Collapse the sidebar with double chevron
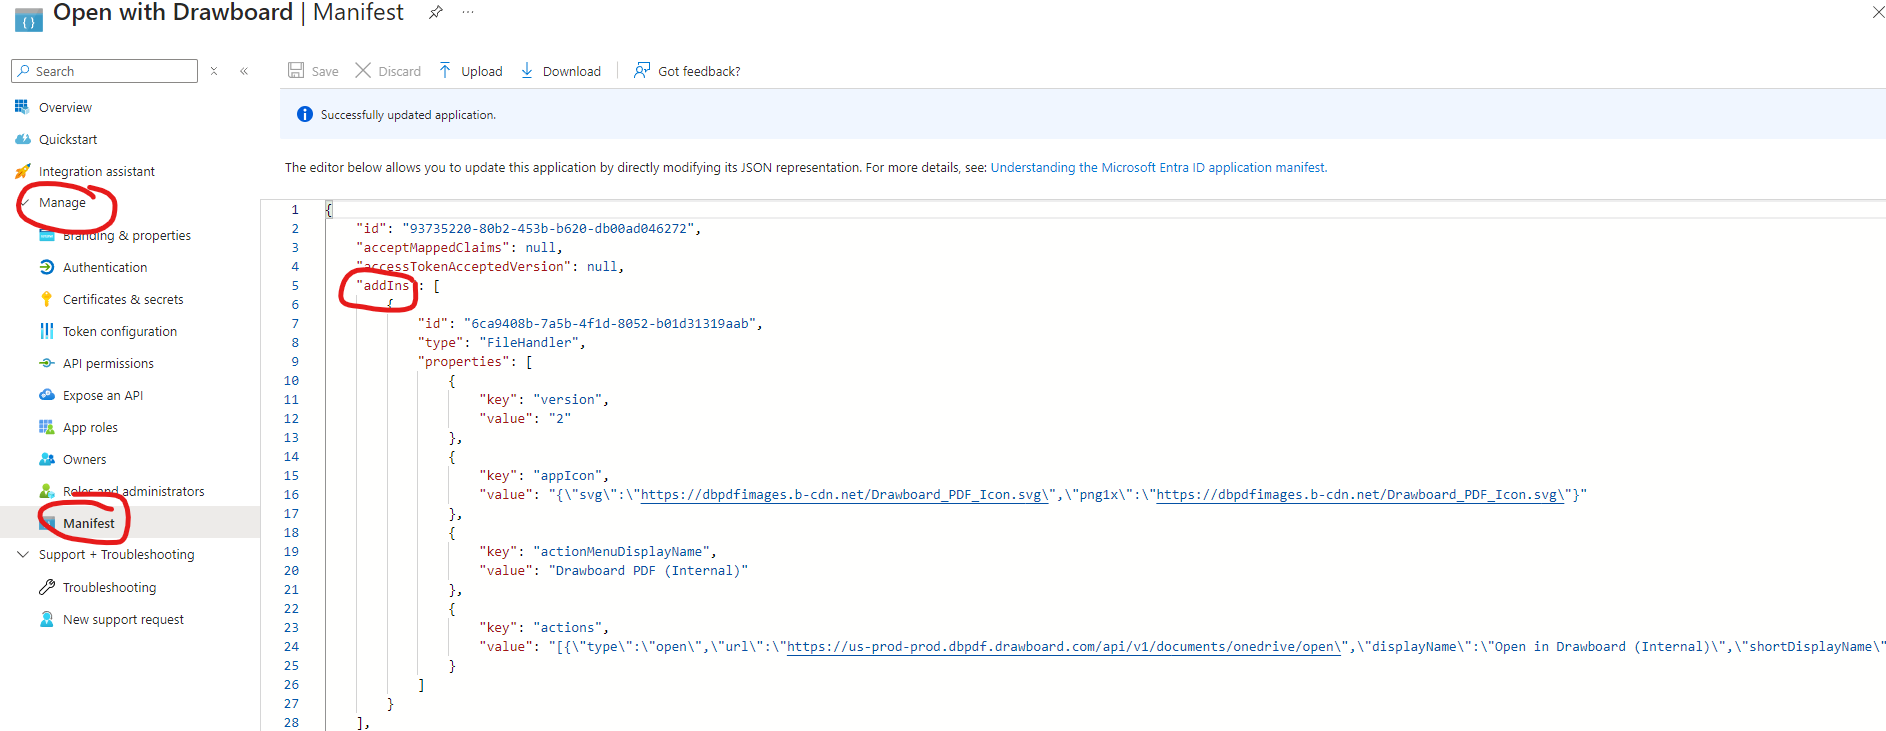The image size is (1886, 731). (244, 71)
